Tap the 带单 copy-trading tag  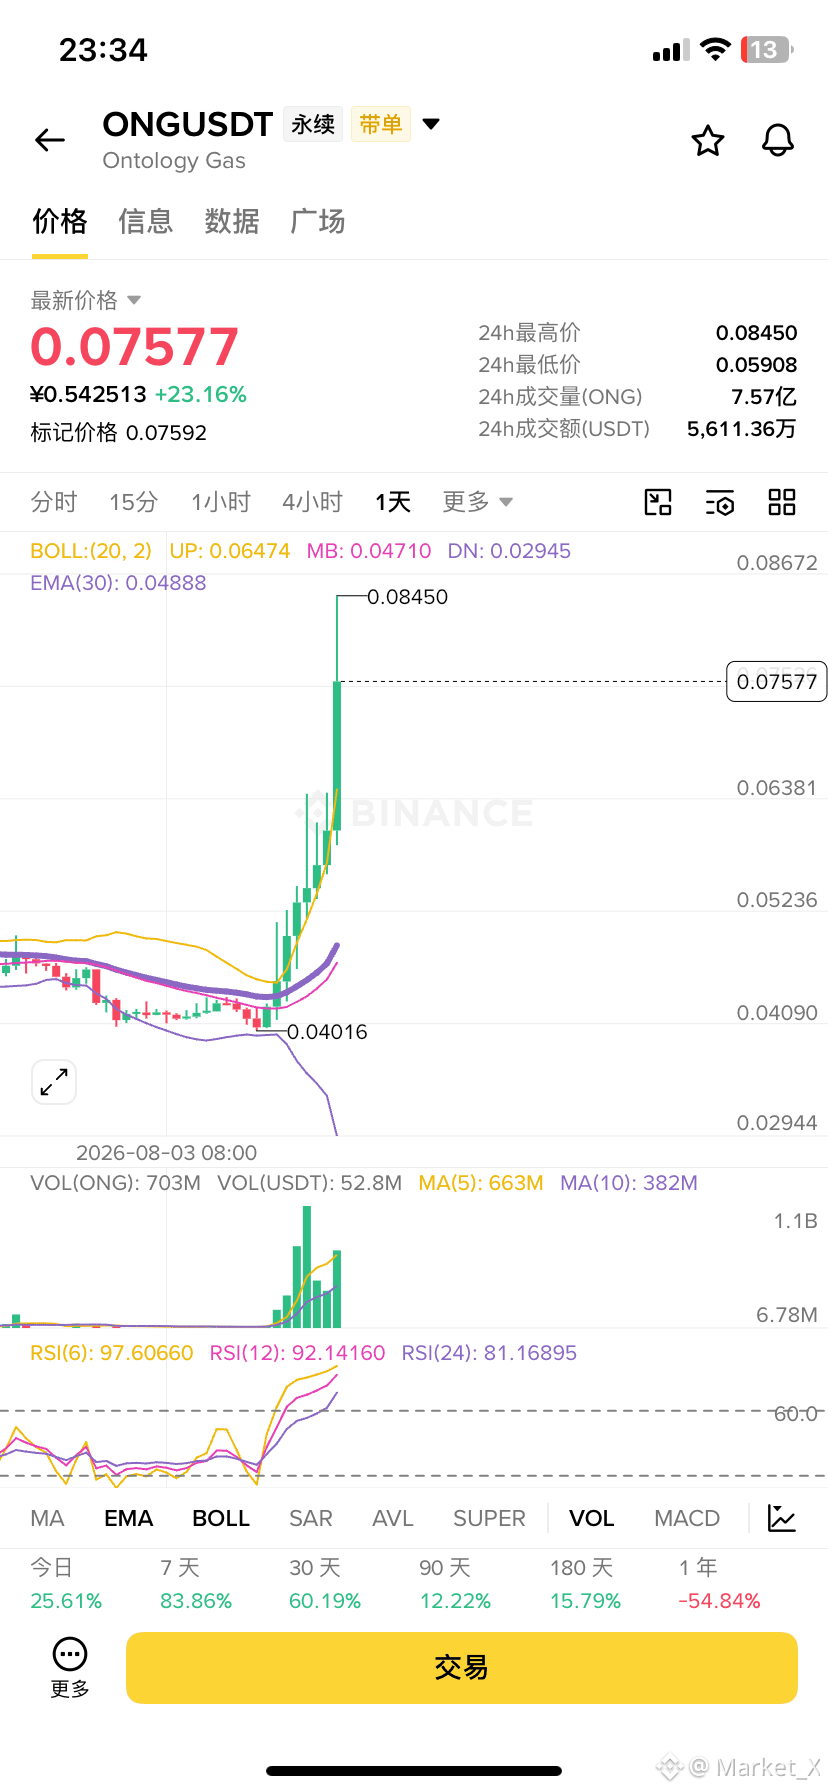tap(381, 124)
